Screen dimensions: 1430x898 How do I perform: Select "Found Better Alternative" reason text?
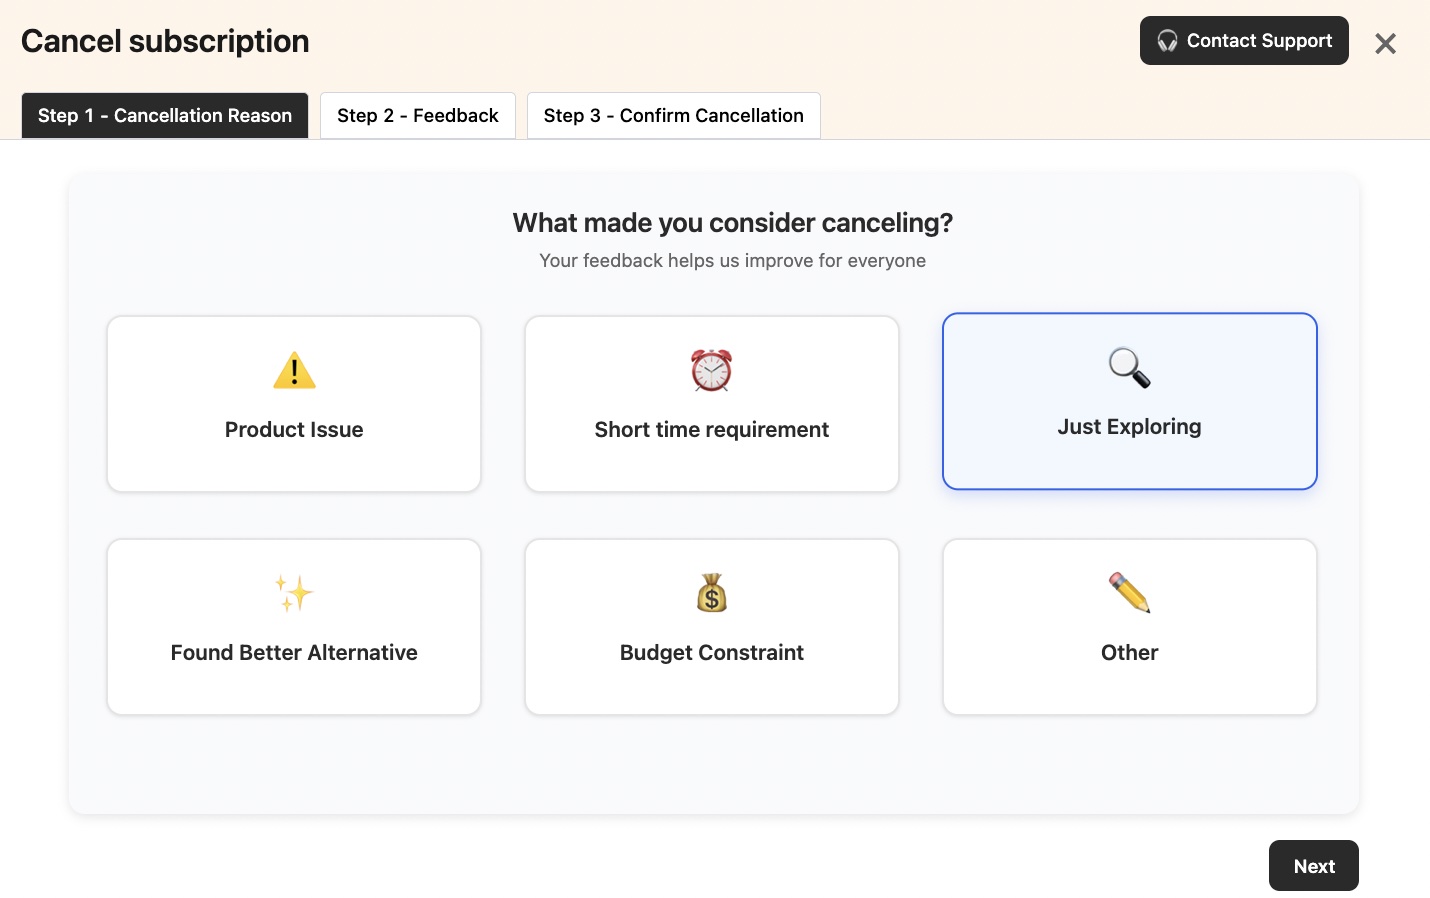(294, 653)
